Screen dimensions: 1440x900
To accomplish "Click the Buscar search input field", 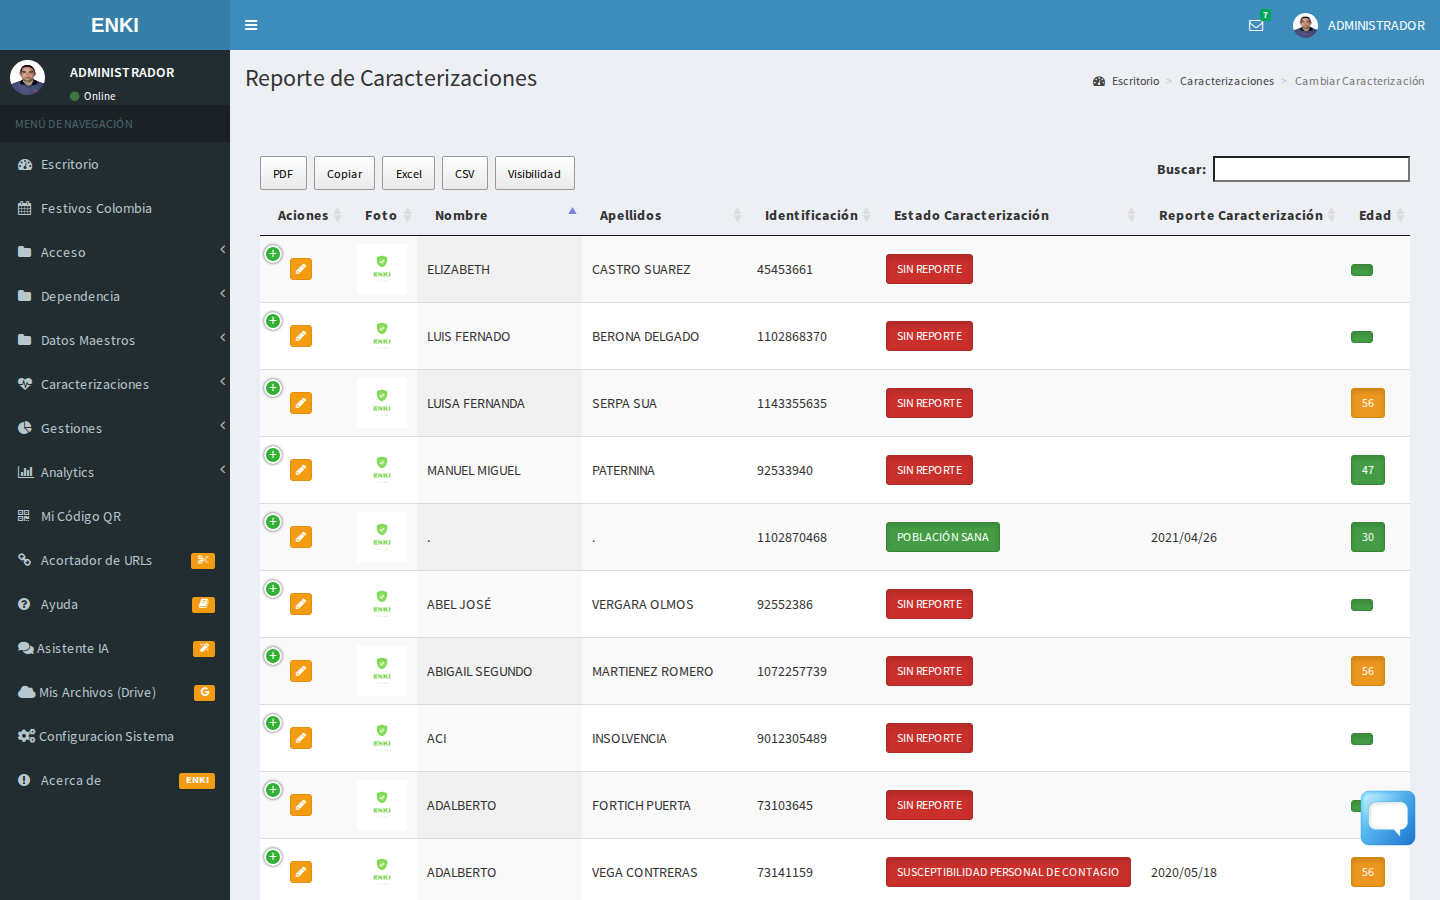I will (1311, 169).
